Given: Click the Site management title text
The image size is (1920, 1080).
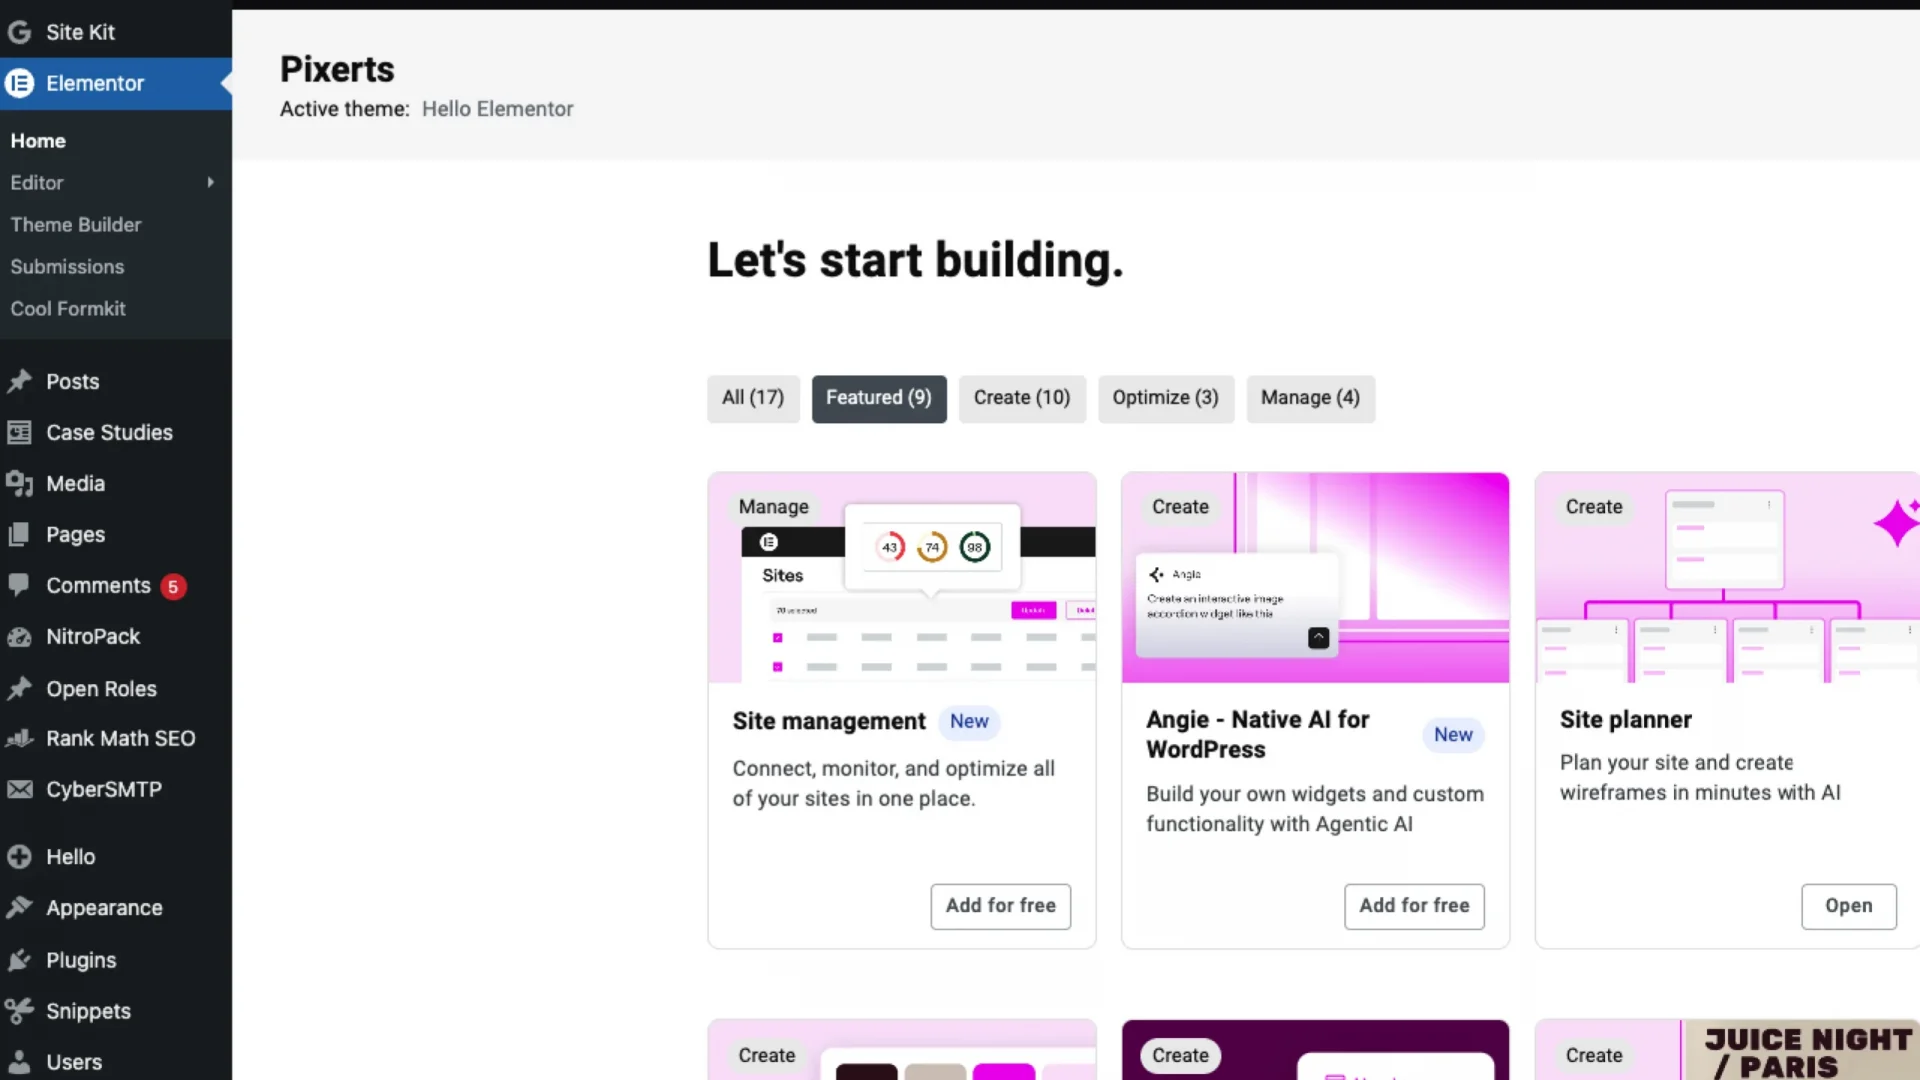Looking at the screenshot, I should click(829, 721).
